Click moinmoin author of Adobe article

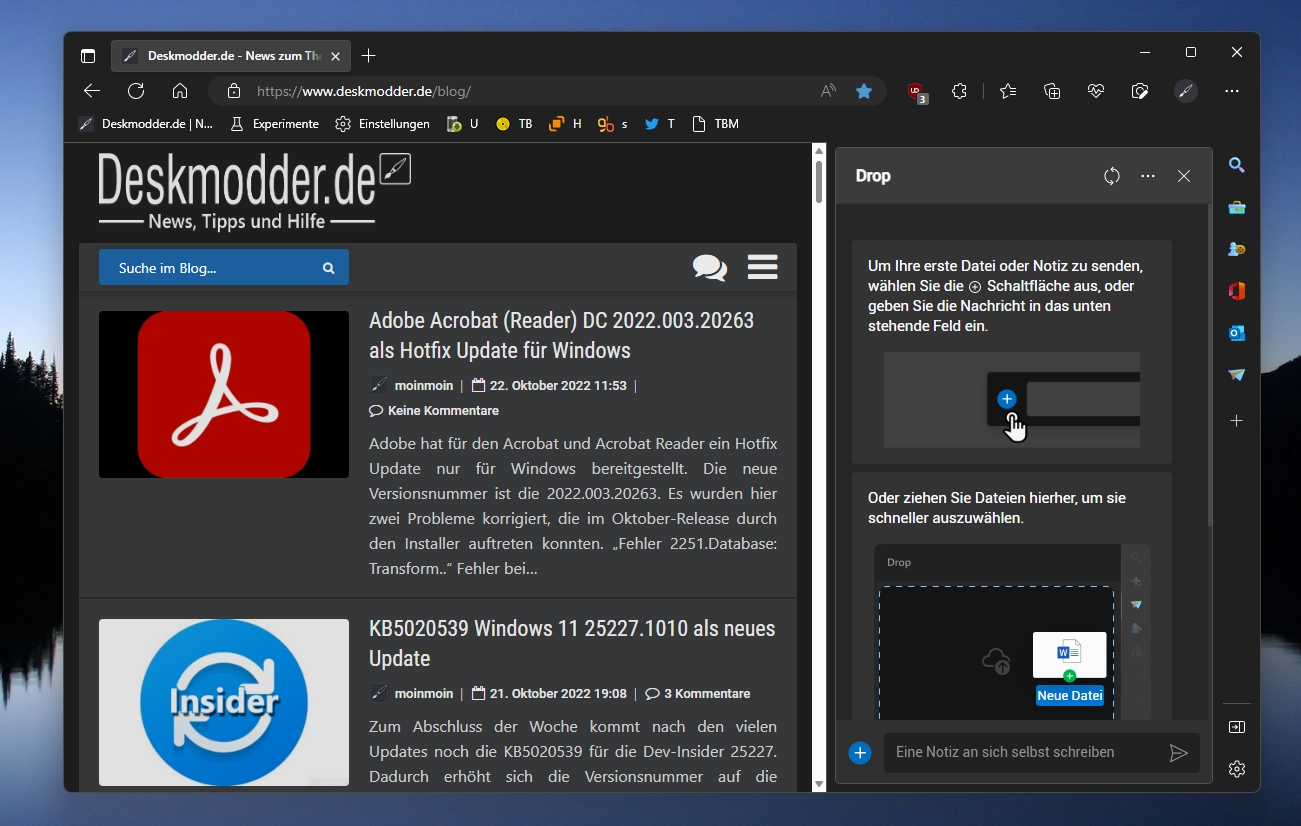tap(424, 385)
